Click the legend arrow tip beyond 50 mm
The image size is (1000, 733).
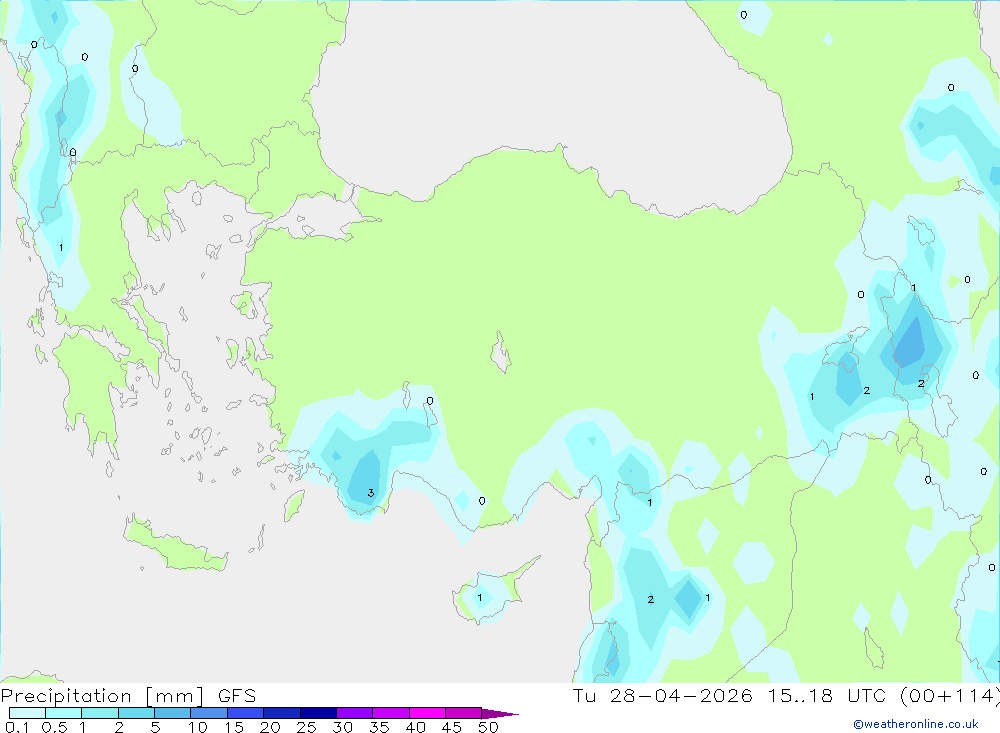point(501,714)
